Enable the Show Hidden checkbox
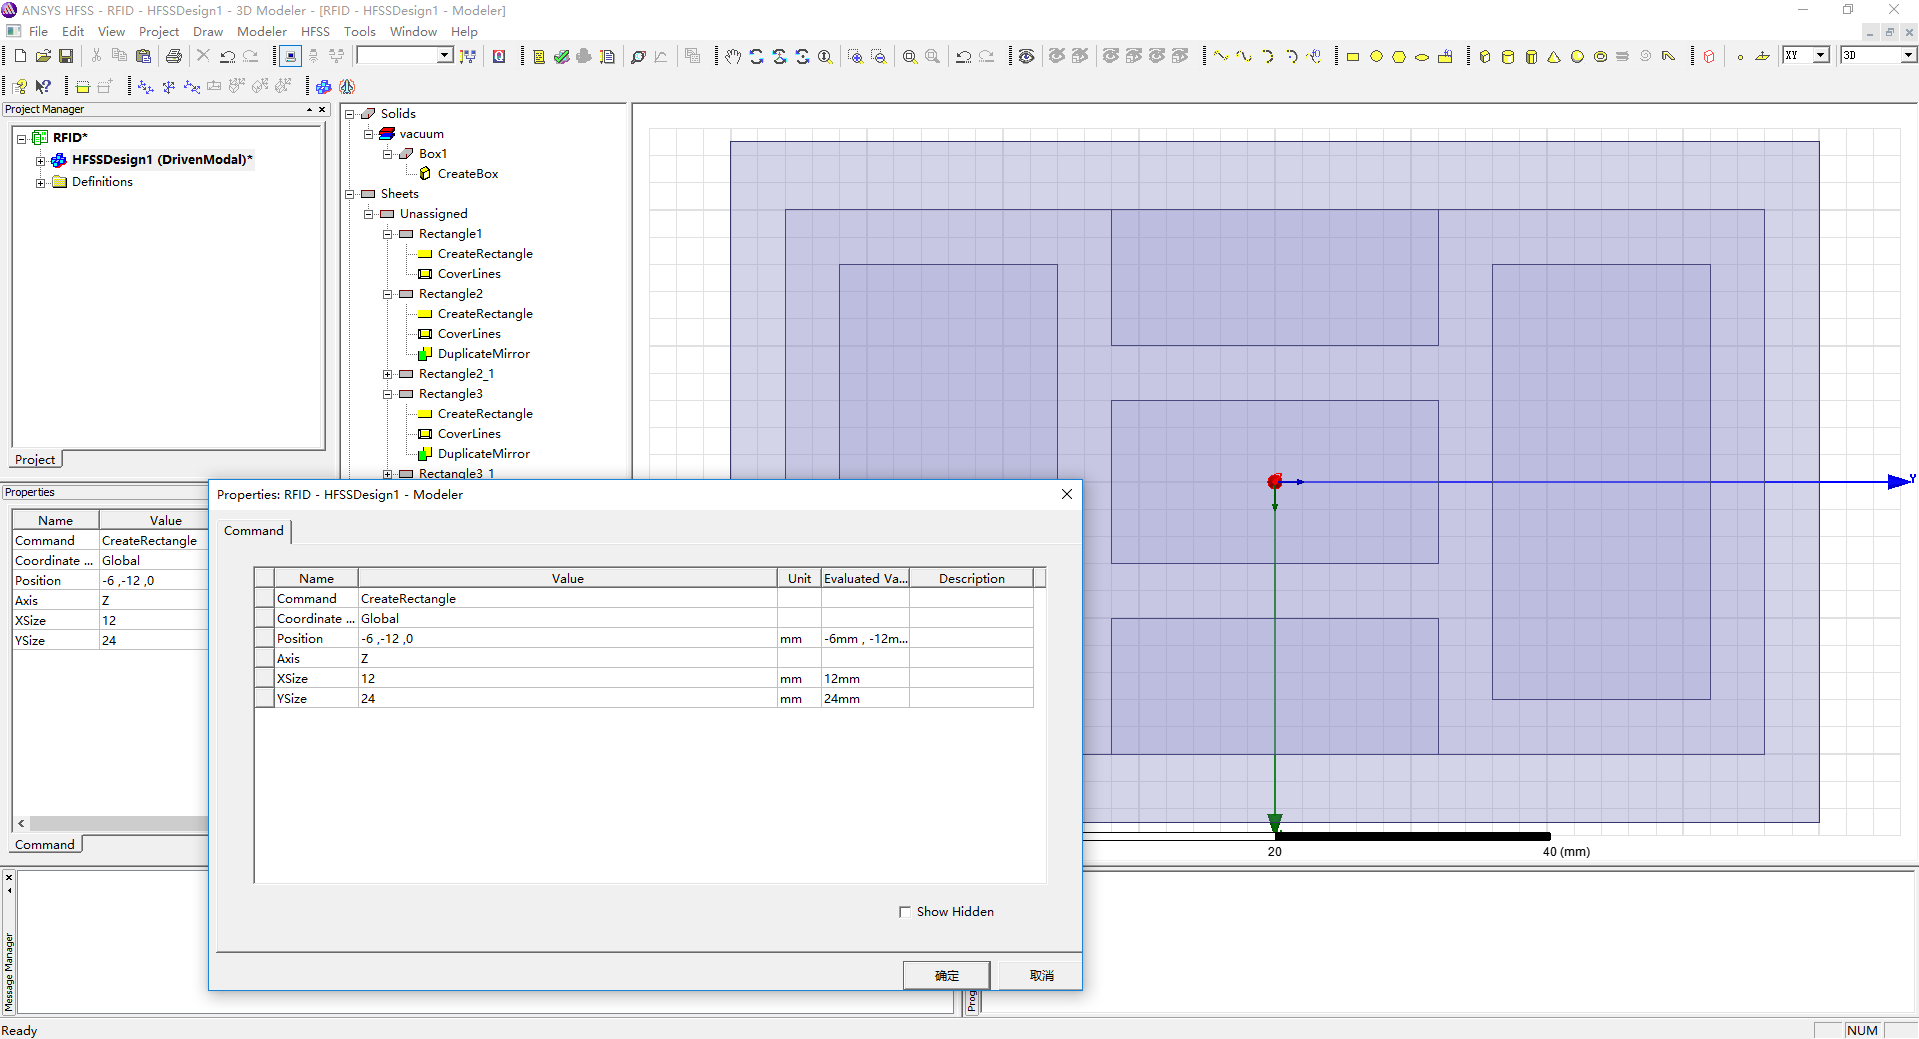 905,912
